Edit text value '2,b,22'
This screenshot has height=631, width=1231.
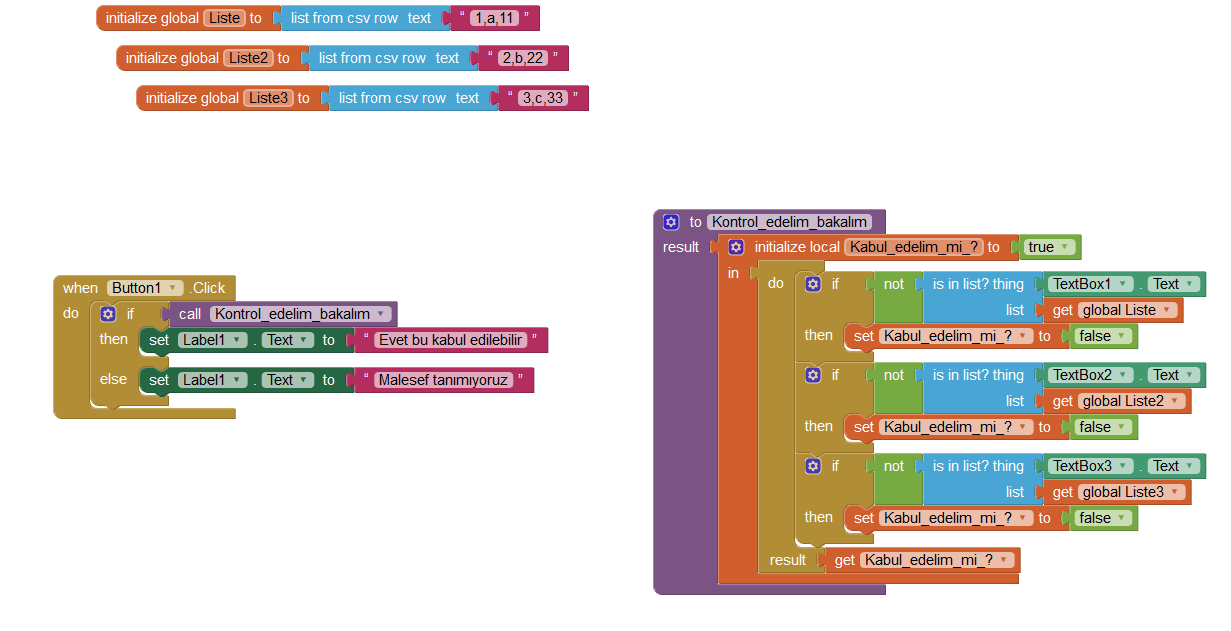pyautogui.click(x=524, y=58)
